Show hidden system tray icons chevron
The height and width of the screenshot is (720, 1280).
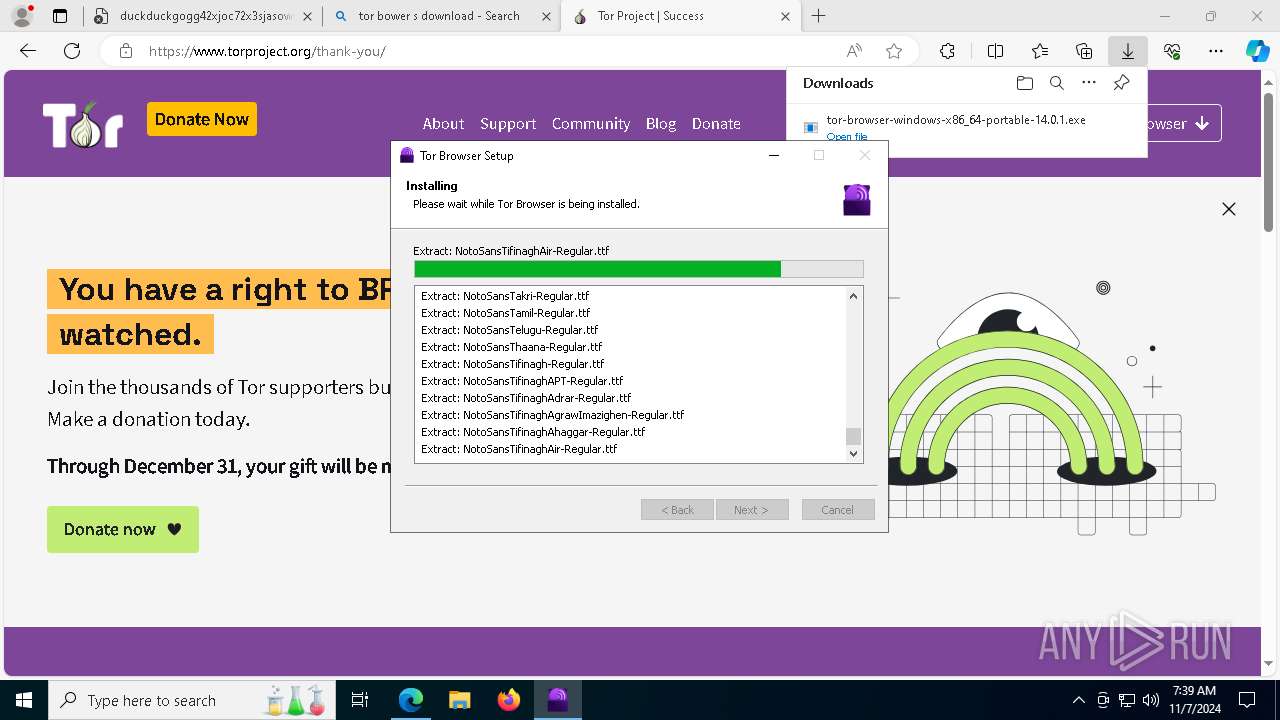click(x=1078, y=700)
